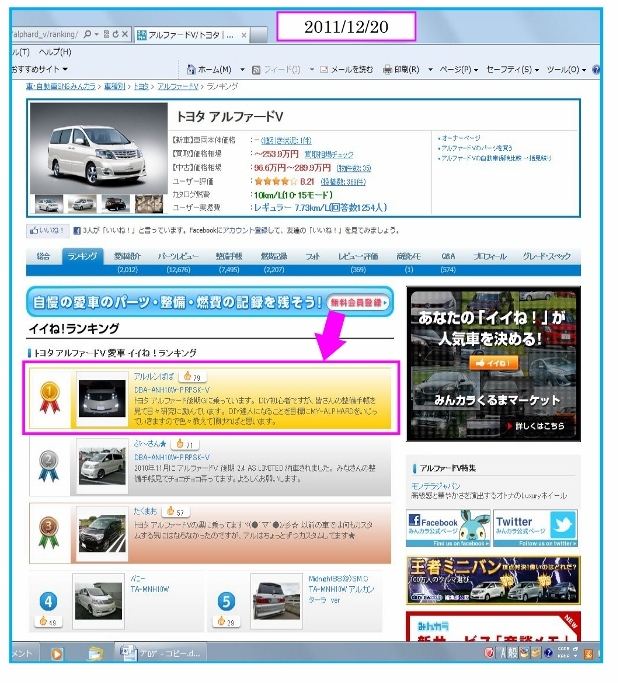Close the アルファードV browser tab

coord(244,35)
